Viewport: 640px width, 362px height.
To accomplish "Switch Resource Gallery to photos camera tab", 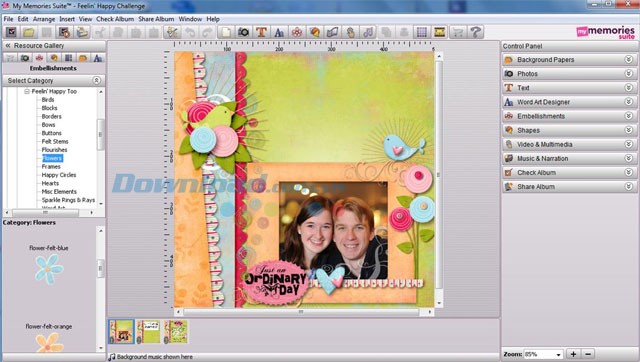I will tap(25, 58).
